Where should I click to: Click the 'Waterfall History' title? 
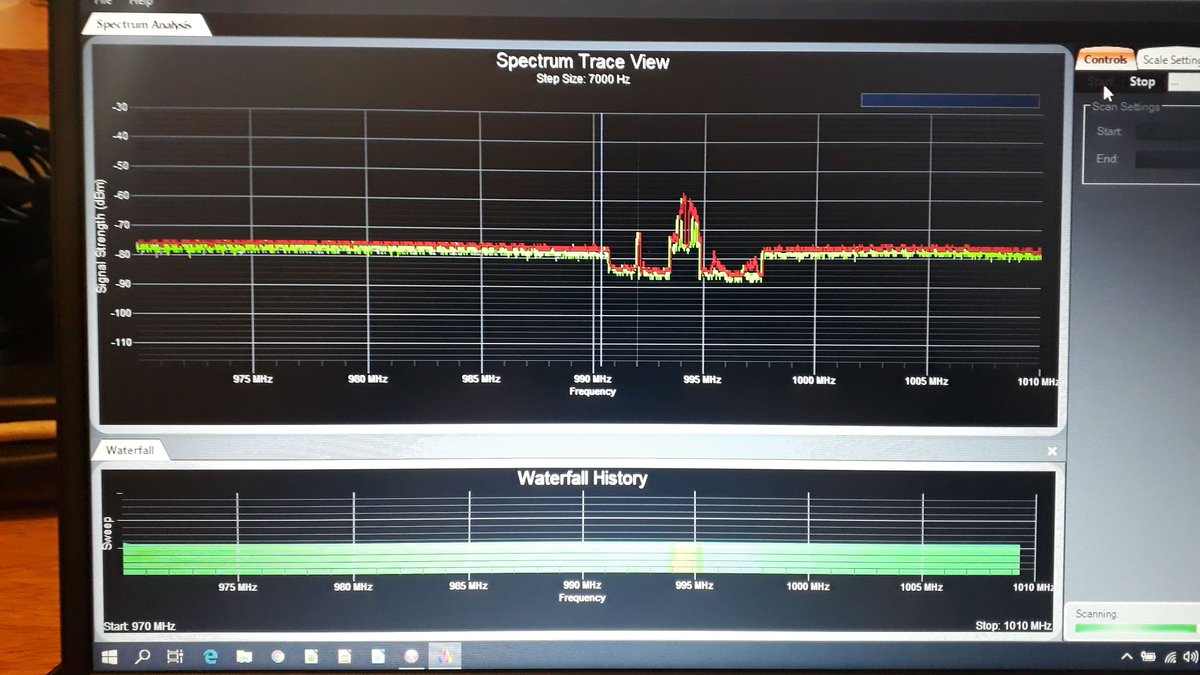pyautogui.click(x=582, y=478)
